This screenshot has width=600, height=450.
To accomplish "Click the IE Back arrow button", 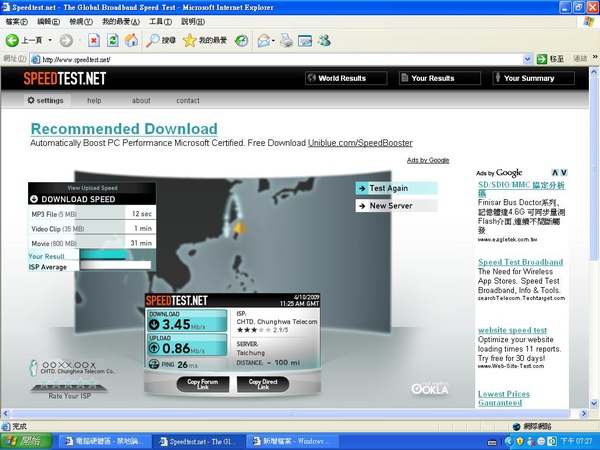I will [x=12, y=40].
